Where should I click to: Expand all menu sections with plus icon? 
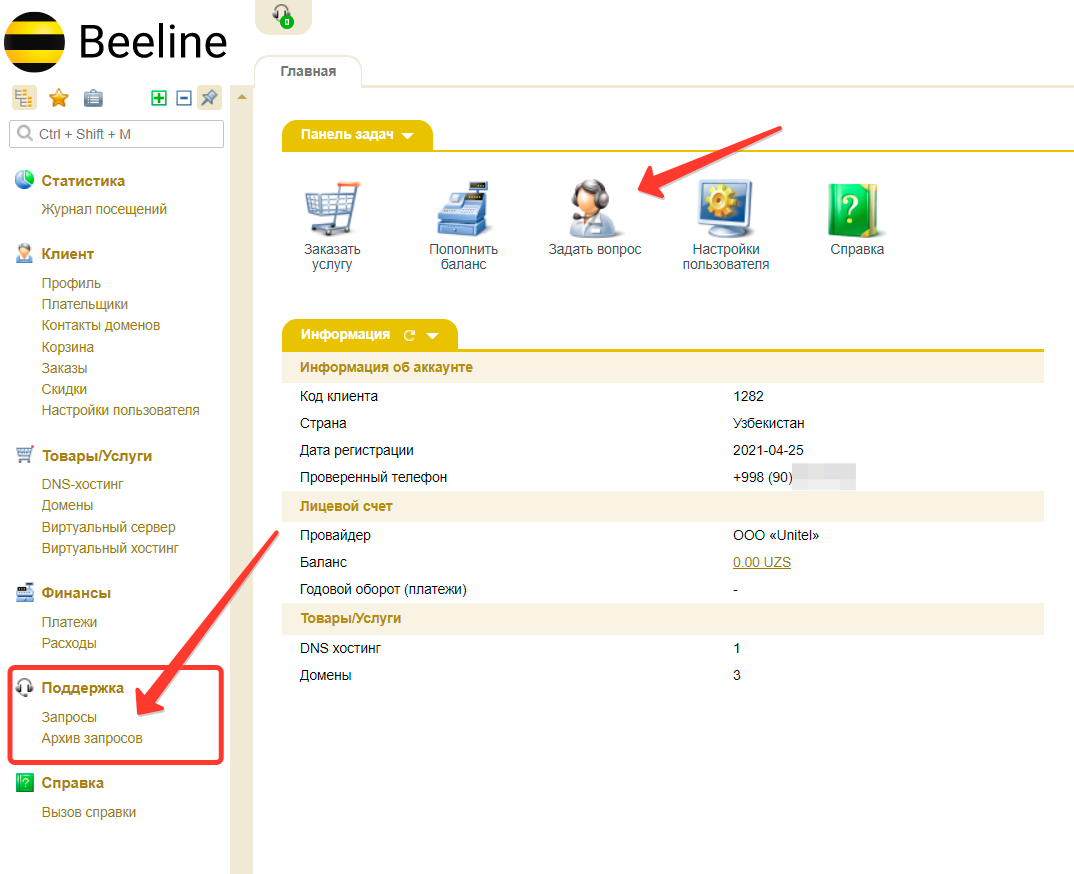[x=159, y=98]
